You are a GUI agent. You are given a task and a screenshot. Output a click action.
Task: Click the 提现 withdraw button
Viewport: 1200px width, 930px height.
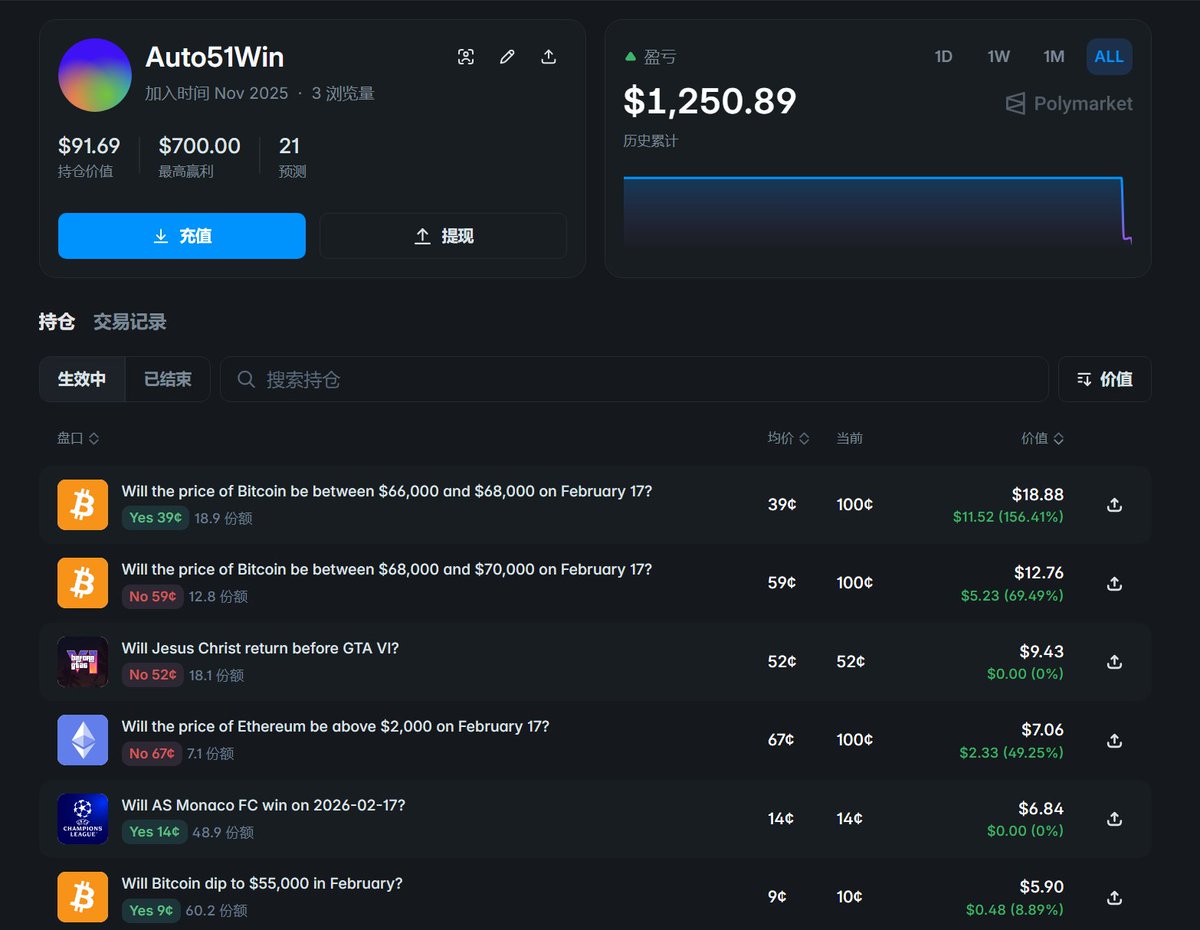coord(443,236)
